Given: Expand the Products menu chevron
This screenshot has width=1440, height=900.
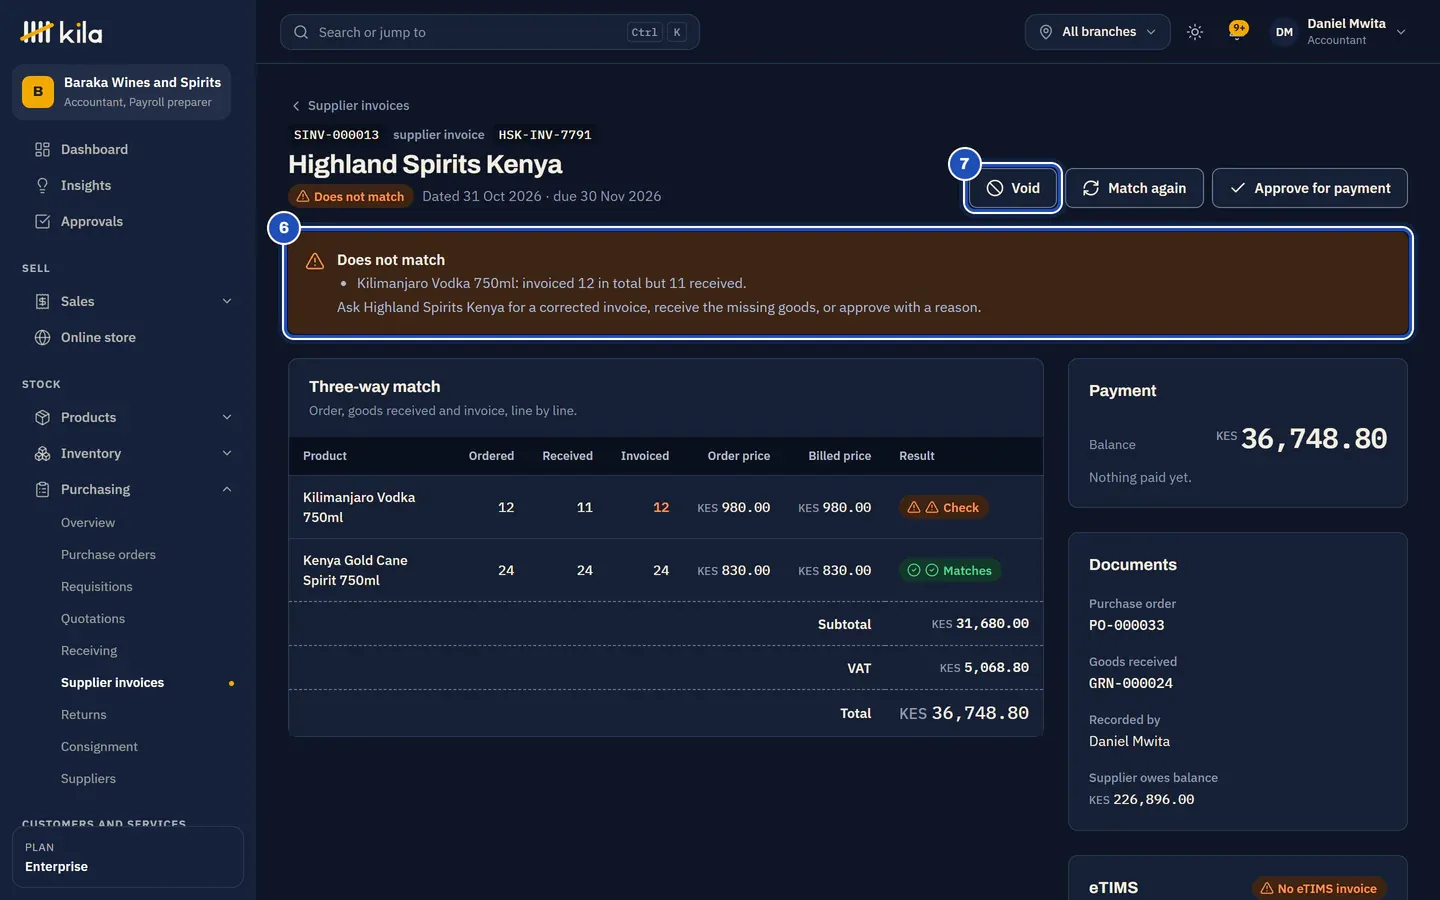Looking at the screenshot, I should click(x=227, y=418).
